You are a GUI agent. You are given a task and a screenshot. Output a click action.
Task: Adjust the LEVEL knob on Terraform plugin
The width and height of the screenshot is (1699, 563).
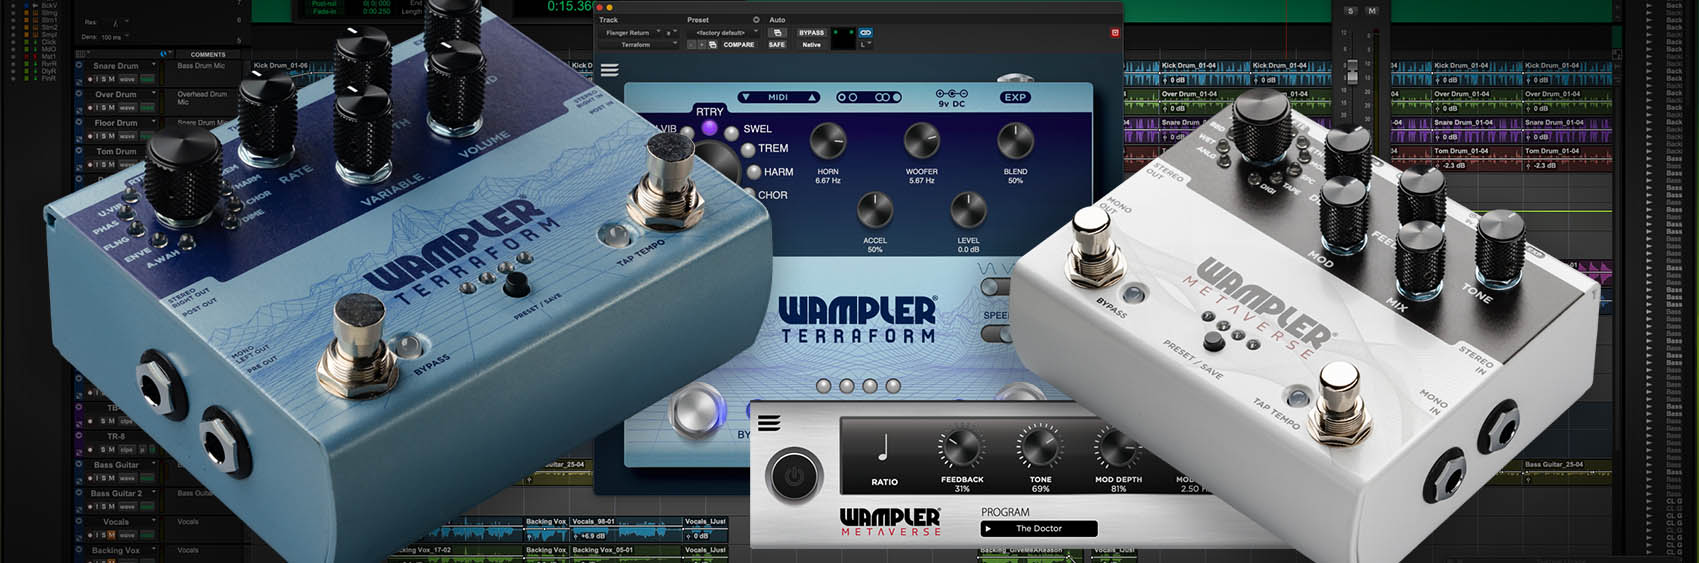coord(967,211)
